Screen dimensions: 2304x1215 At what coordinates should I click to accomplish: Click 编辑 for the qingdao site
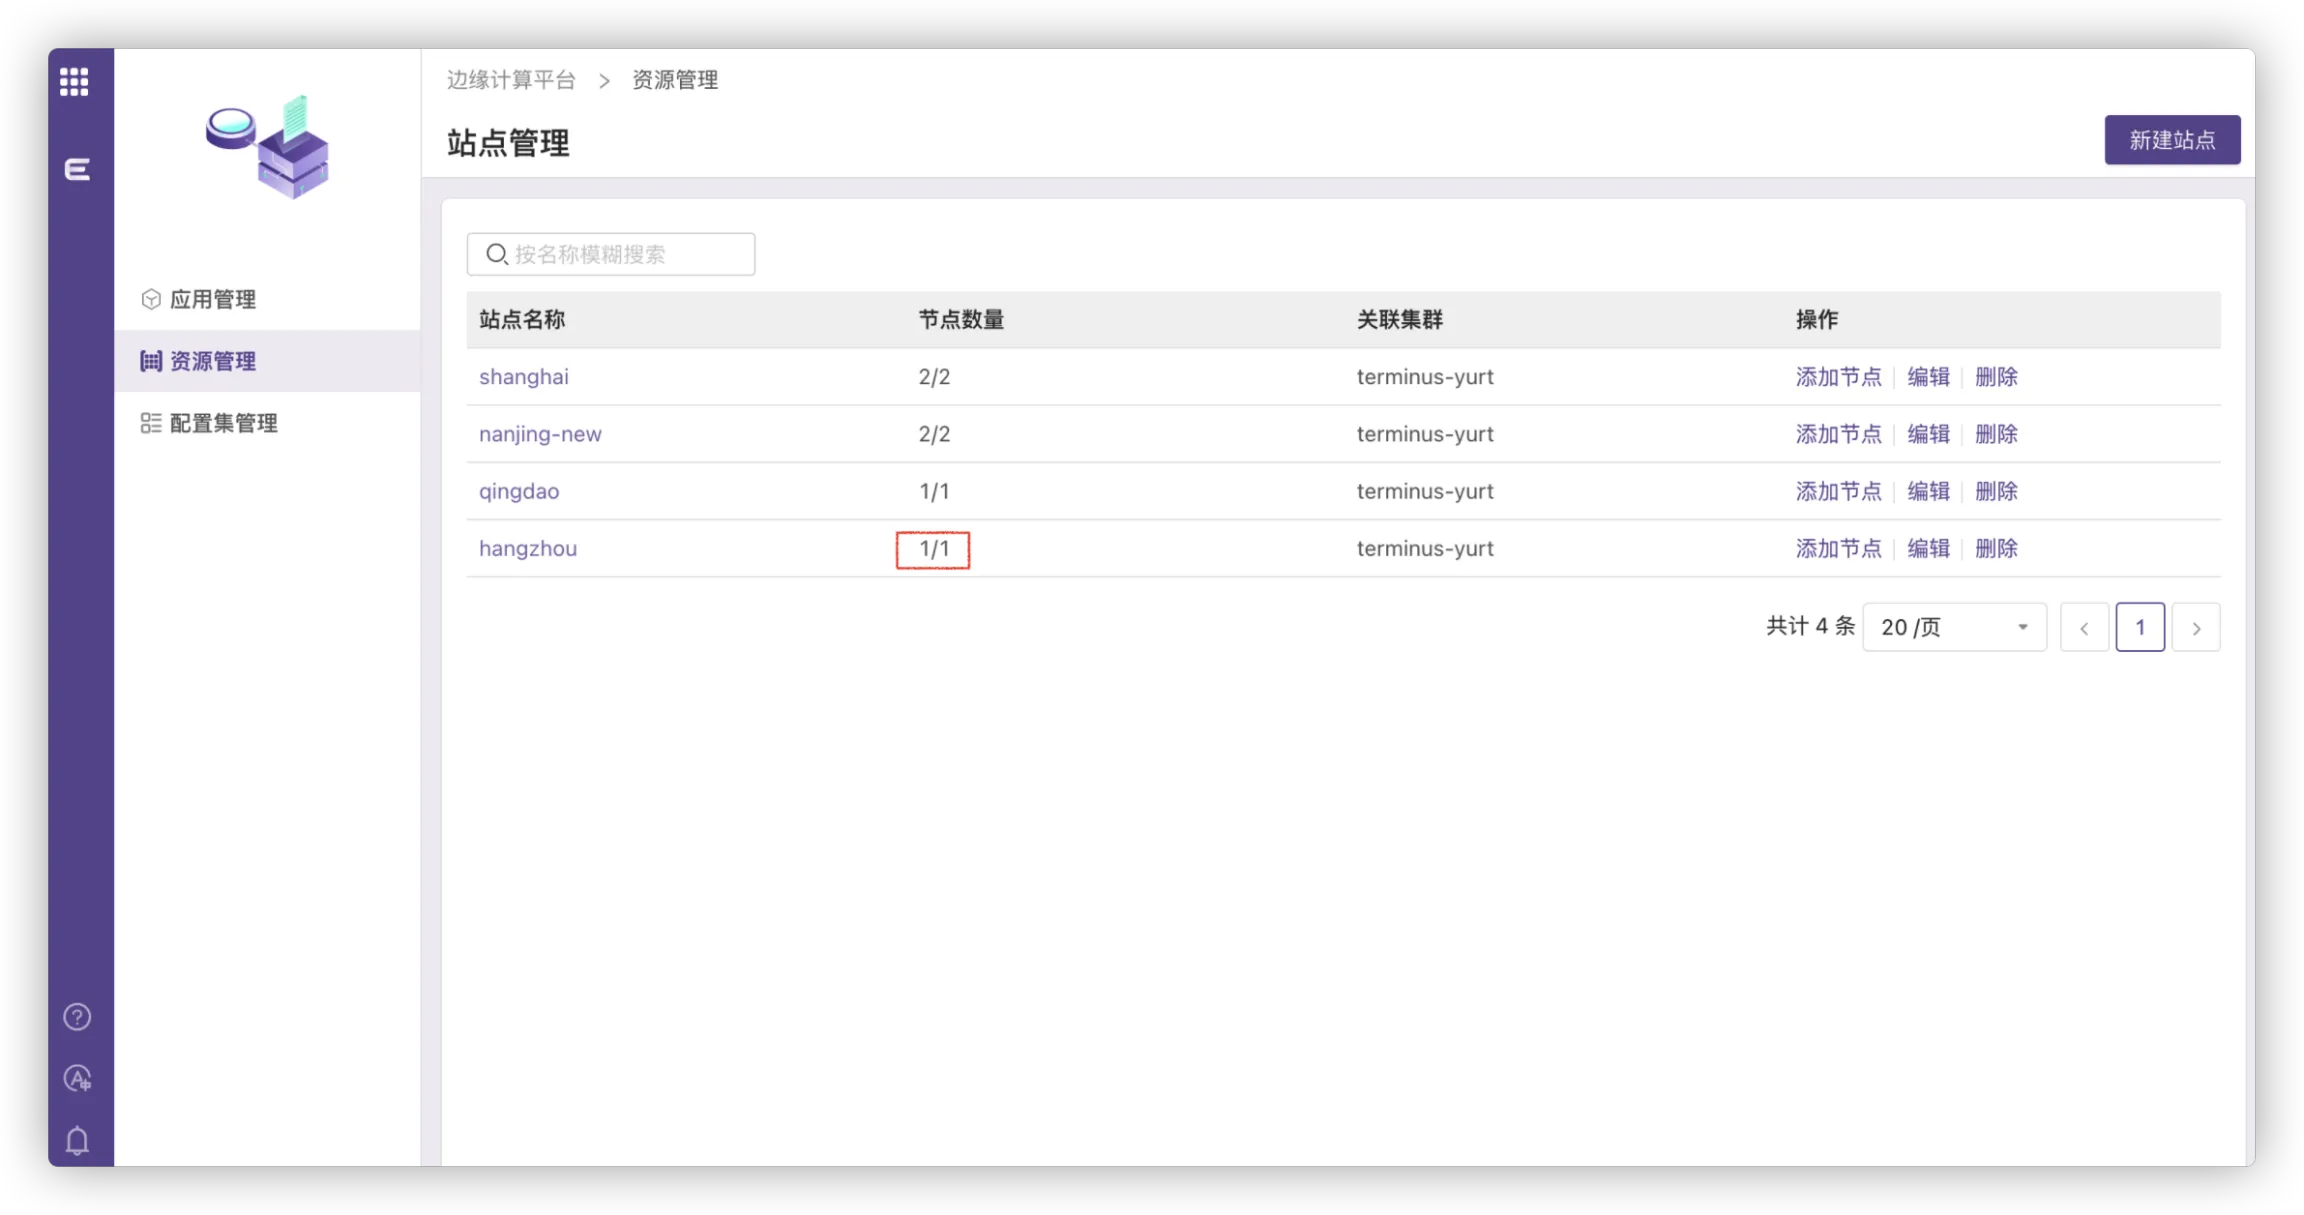tap(1927, 491)
